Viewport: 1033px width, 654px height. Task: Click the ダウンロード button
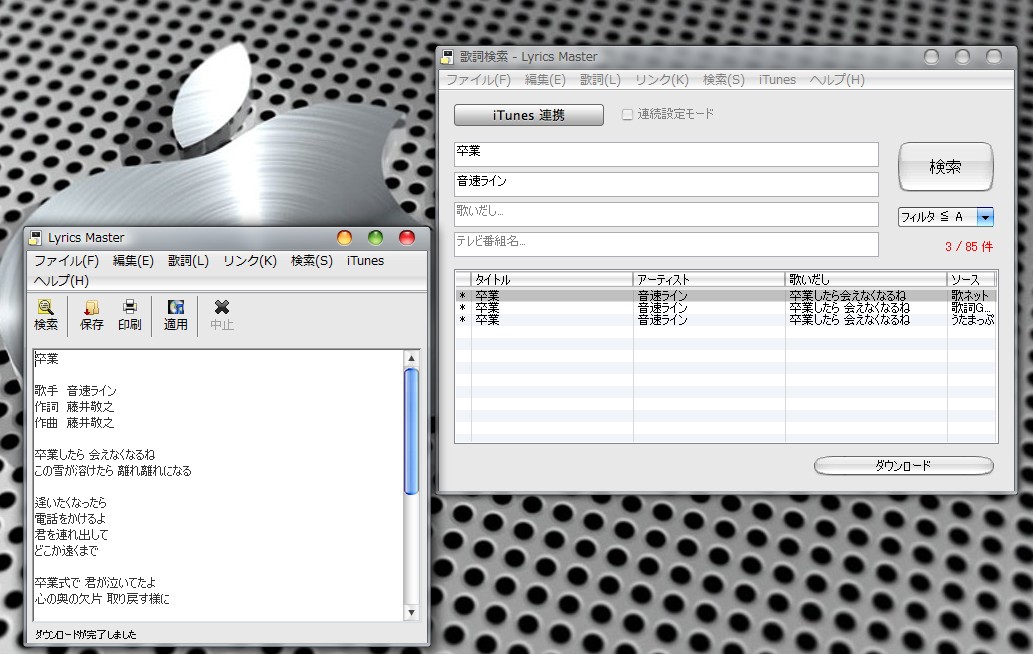tap(903, 466)
